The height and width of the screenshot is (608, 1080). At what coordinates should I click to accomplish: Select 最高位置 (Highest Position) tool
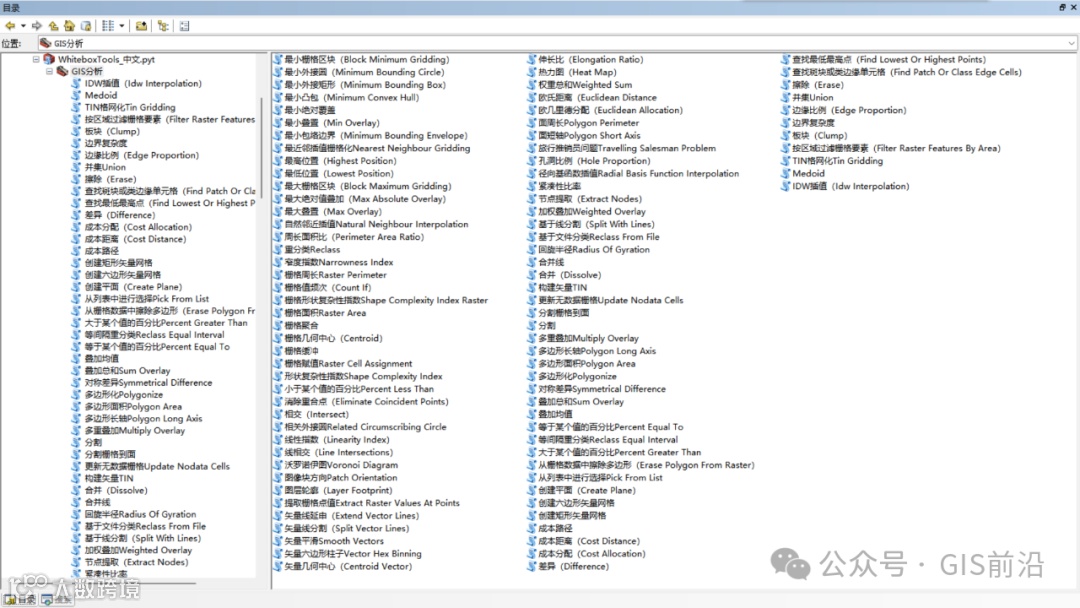click(340, 160)
